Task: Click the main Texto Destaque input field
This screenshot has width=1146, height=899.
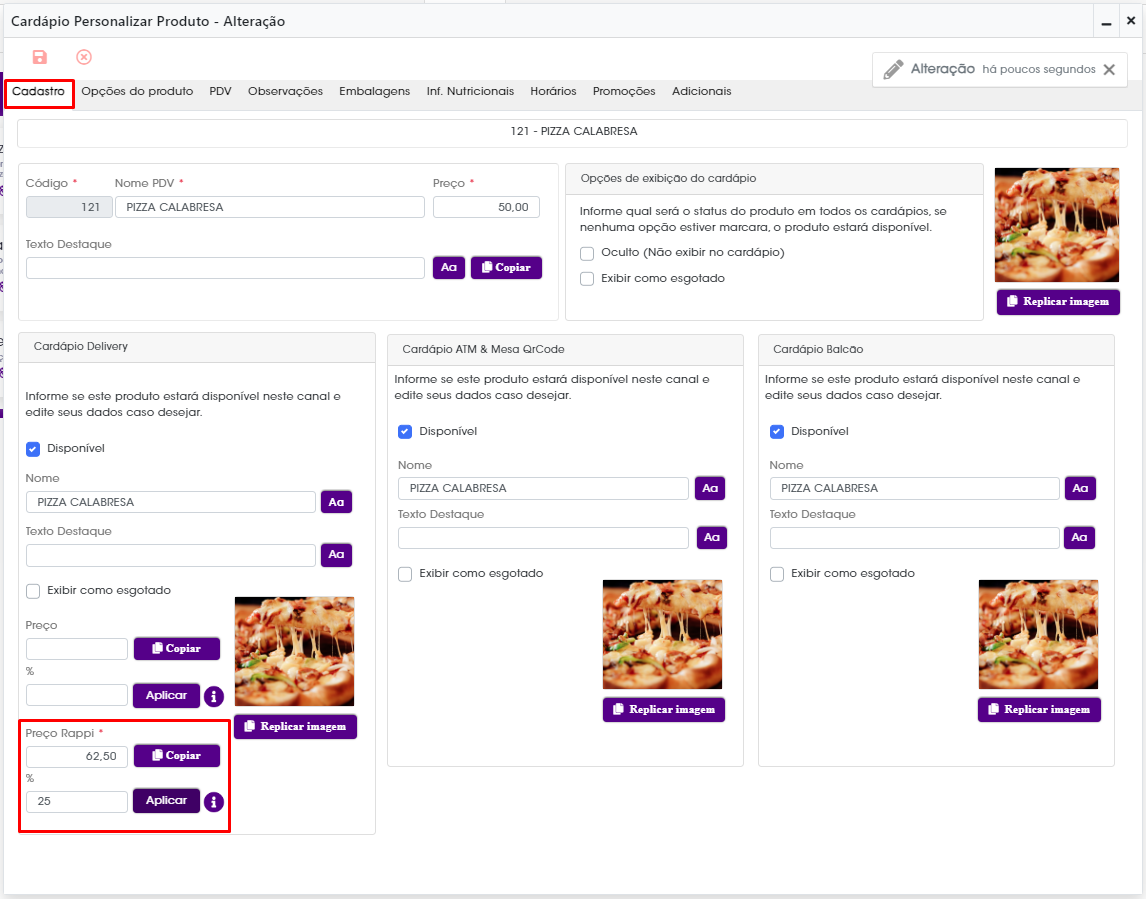Action: tap(225, 268)
